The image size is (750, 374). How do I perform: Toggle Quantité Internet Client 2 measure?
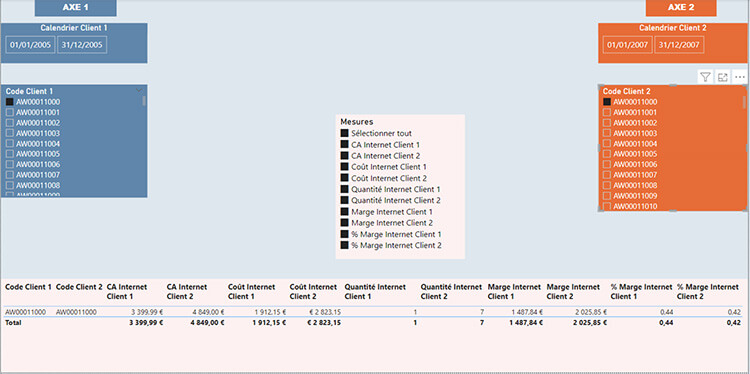pos(344,200)
